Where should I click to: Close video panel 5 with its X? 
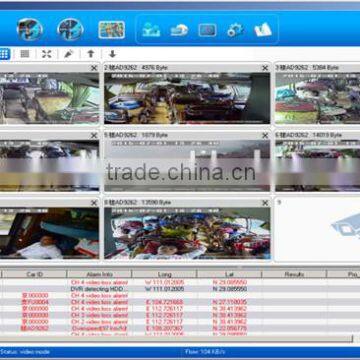[x=265, y=136]
